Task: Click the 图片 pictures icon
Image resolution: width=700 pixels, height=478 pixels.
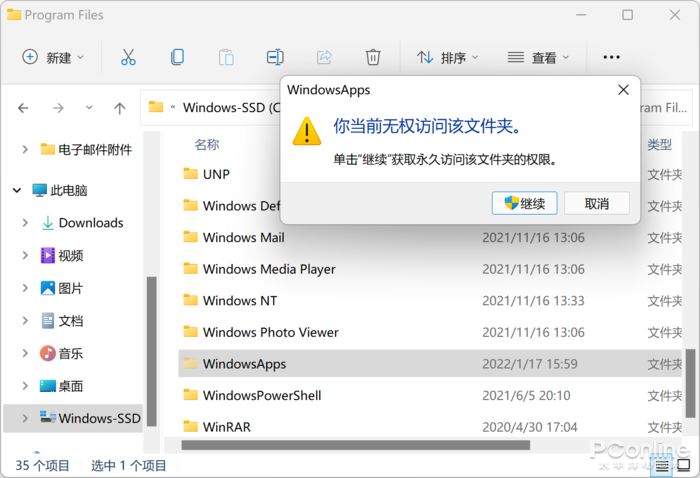Action: pyautogui.click(x=47, y=288)
